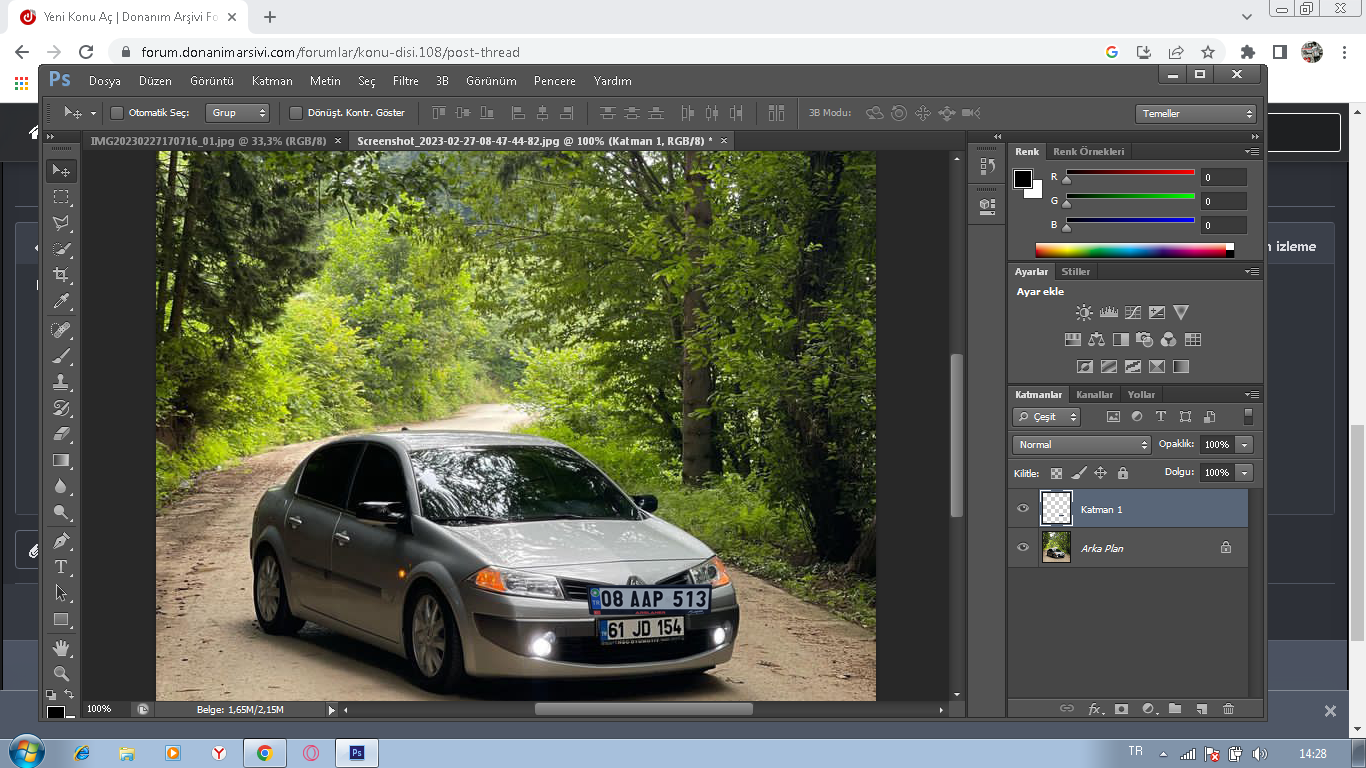Select the Path Selection tool
Image resolution: width=1366 pixels, height=768 pixels.
pos(61,593)
